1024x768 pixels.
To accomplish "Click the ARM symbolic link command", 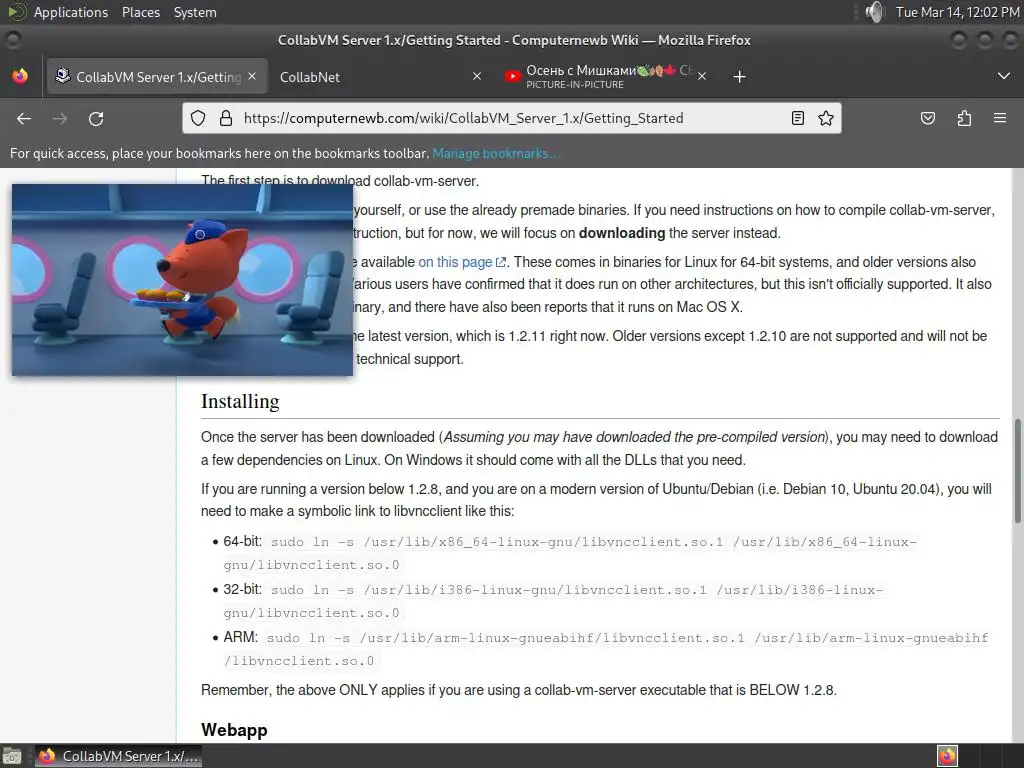I will click(606, 649).
